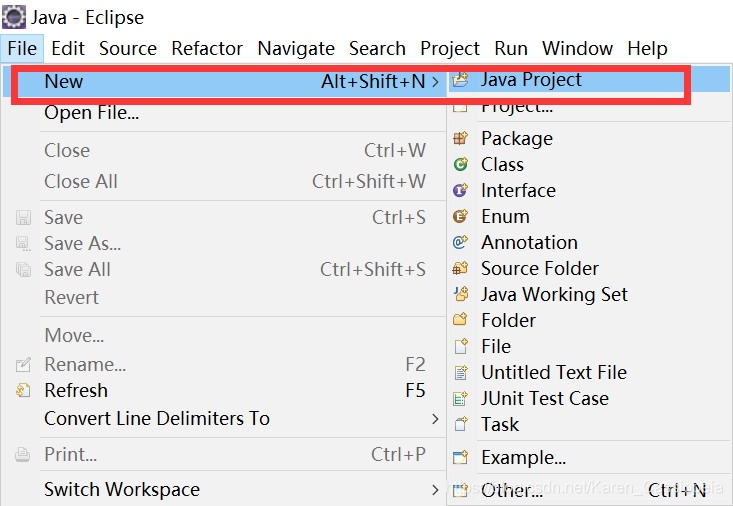
Task: Click the Close All menu entry
Action: point(225,181)
